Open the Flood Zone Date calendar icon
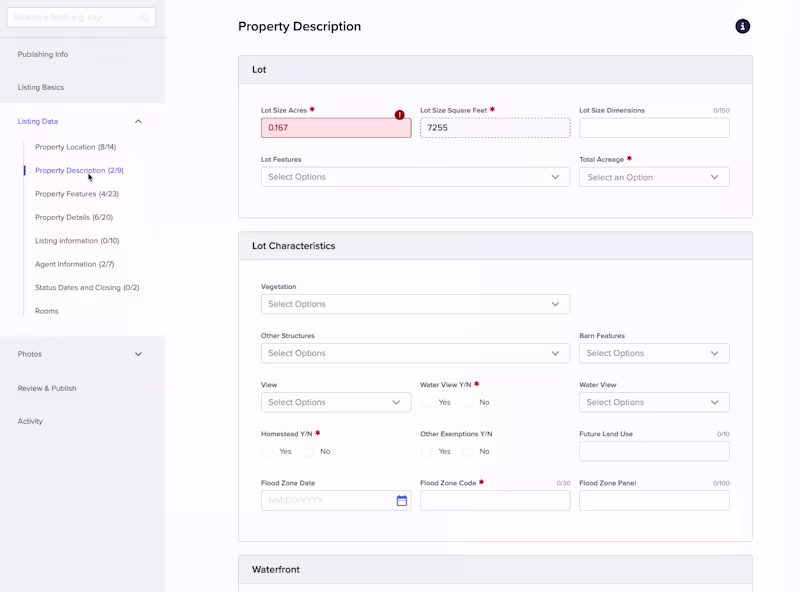 click(402, 501)
